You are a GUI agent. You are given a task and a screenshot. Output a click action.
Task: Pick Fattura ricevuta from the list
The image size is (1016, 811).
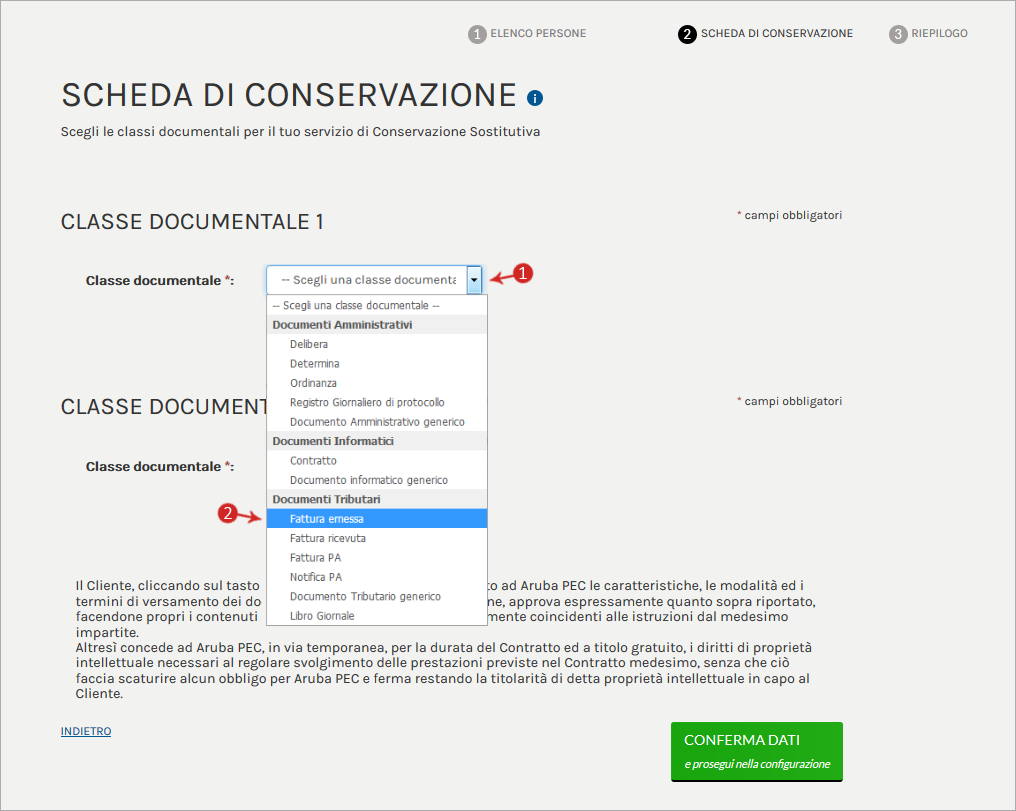(376, 538)
